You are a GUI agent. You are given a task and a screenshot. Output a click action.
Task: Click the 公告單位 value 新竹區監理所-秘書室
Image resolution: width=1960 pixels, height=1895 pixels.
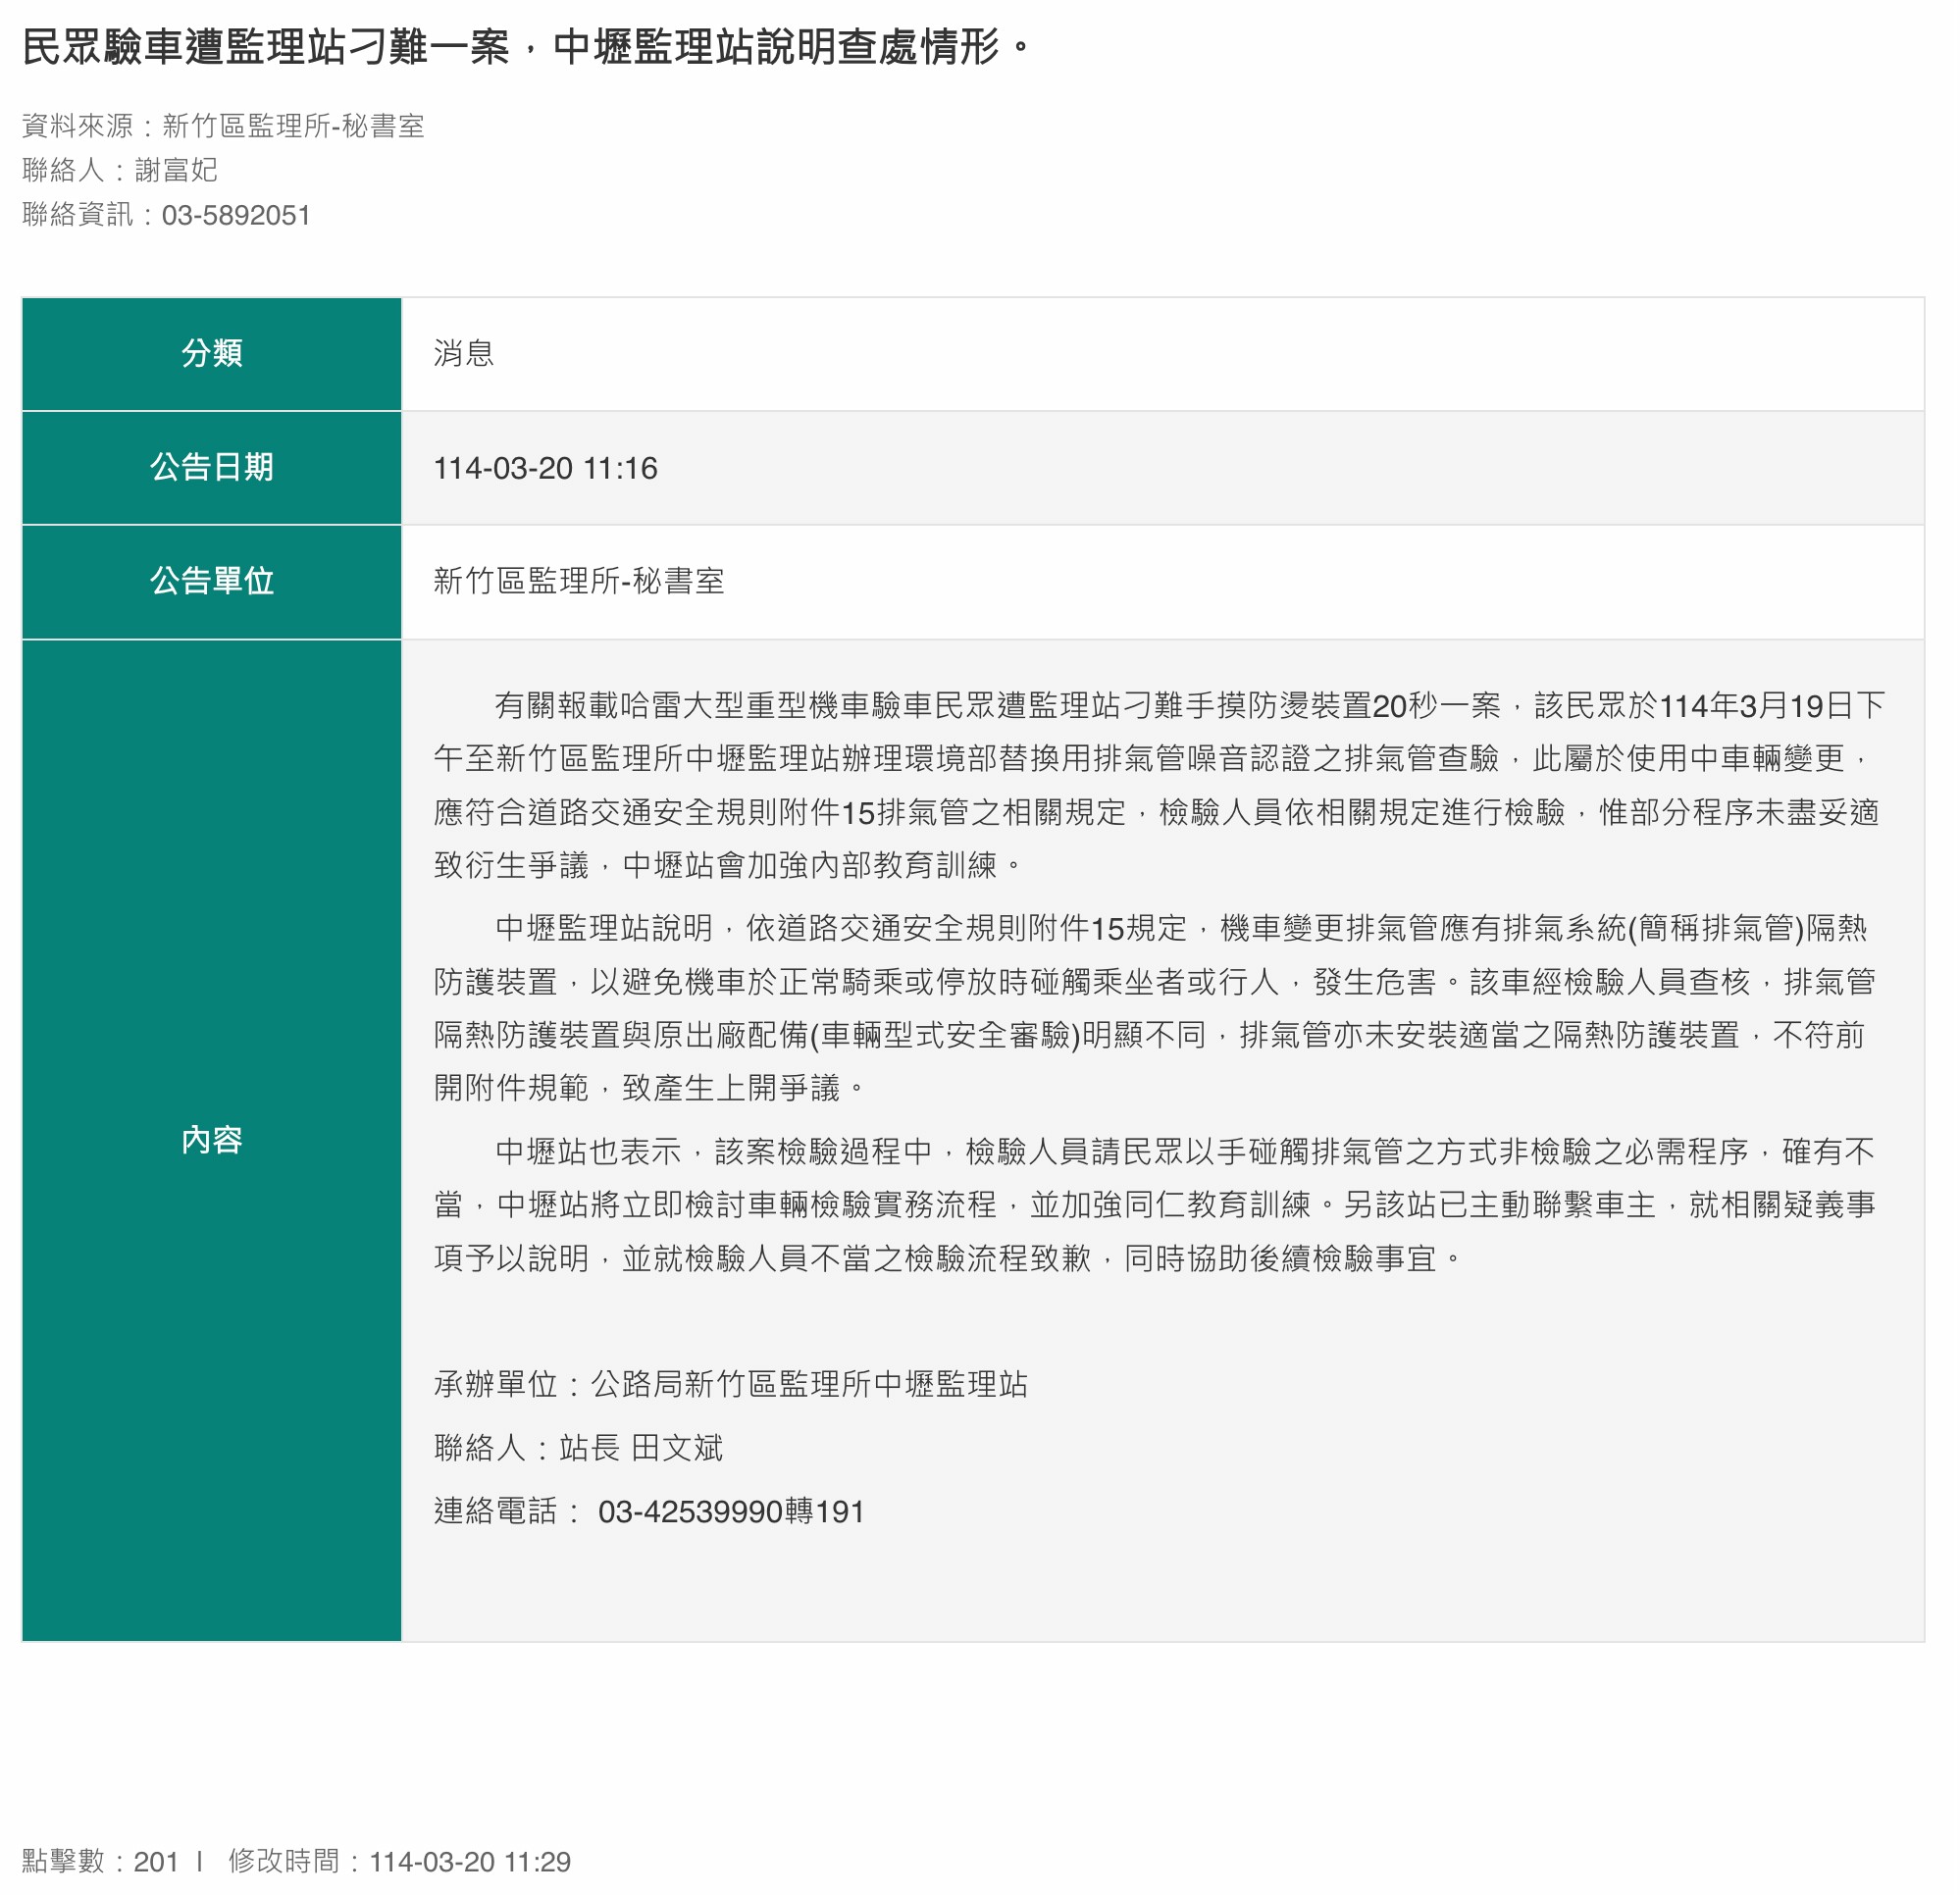[578, 581]
